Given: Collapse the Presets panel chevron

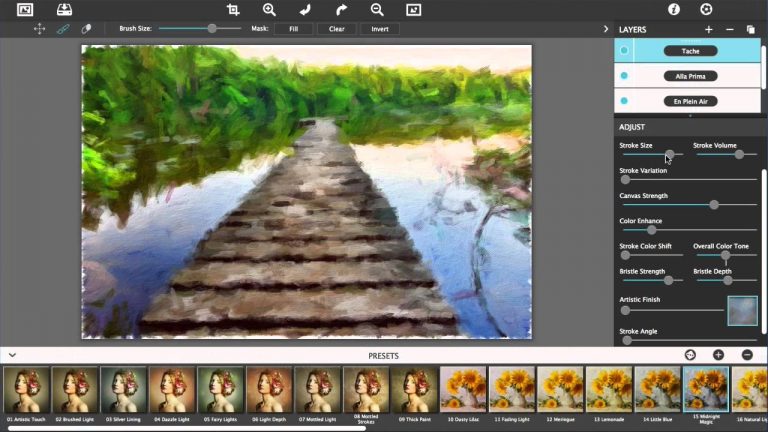Looking at the screenshot, I should tap(12, 355).
